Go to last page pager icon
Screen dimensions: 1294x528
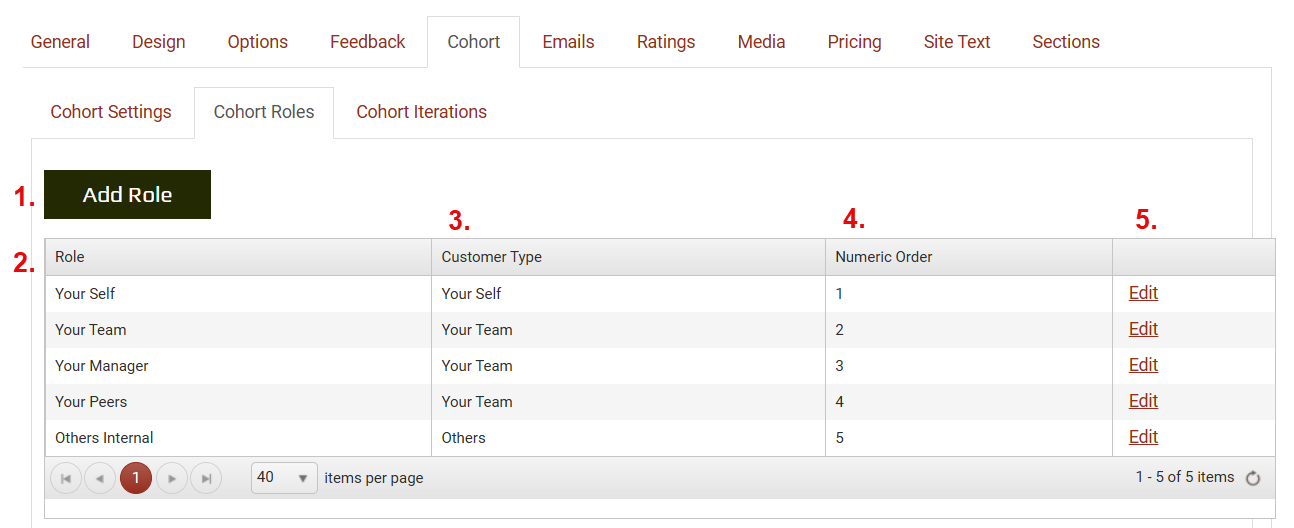tap(206, 479)
